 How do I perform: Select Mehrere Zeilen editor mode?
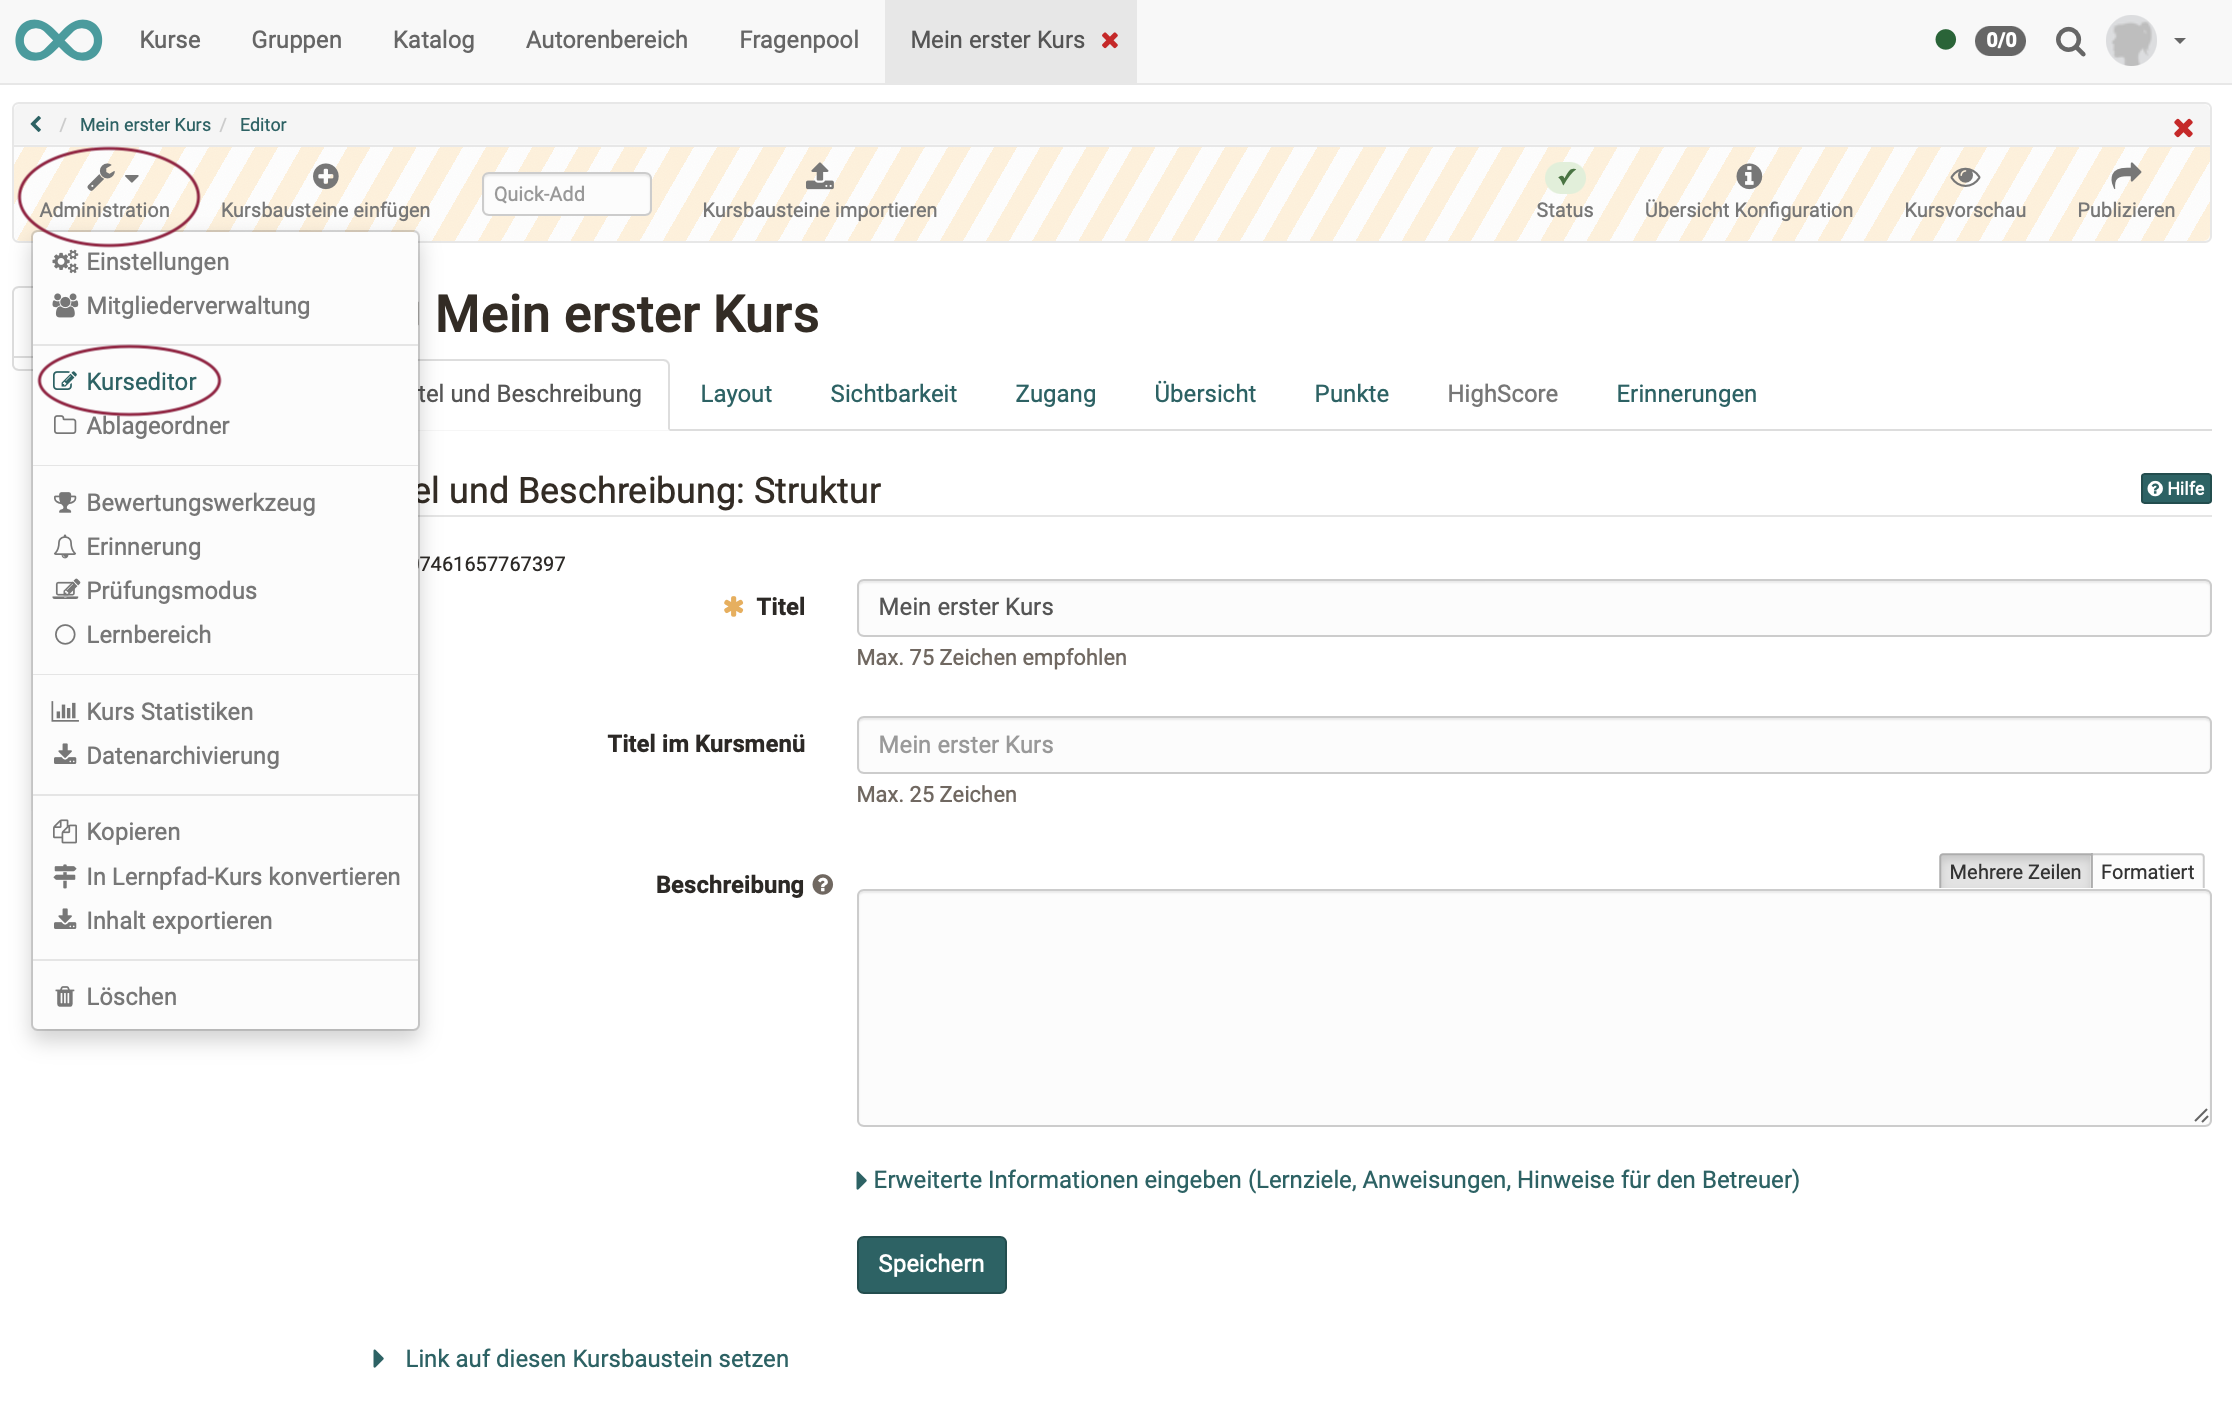(2015, 872)
